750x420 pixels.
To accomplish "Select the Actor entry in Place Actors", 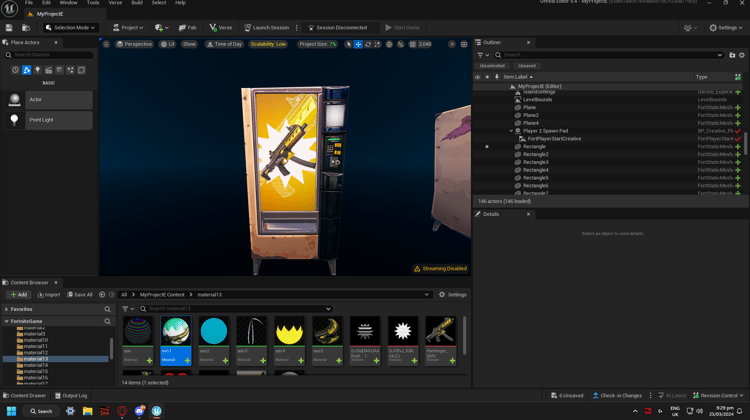I will pos(48,99).
